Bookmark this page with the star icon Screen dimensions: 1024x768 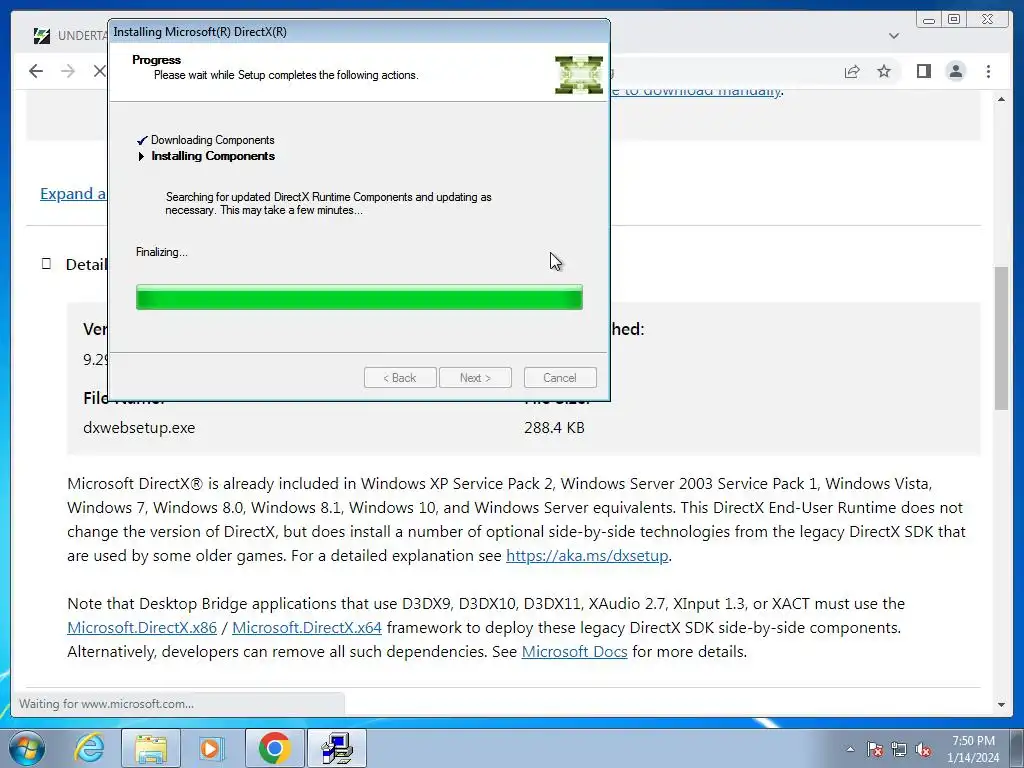pos(884,71)
